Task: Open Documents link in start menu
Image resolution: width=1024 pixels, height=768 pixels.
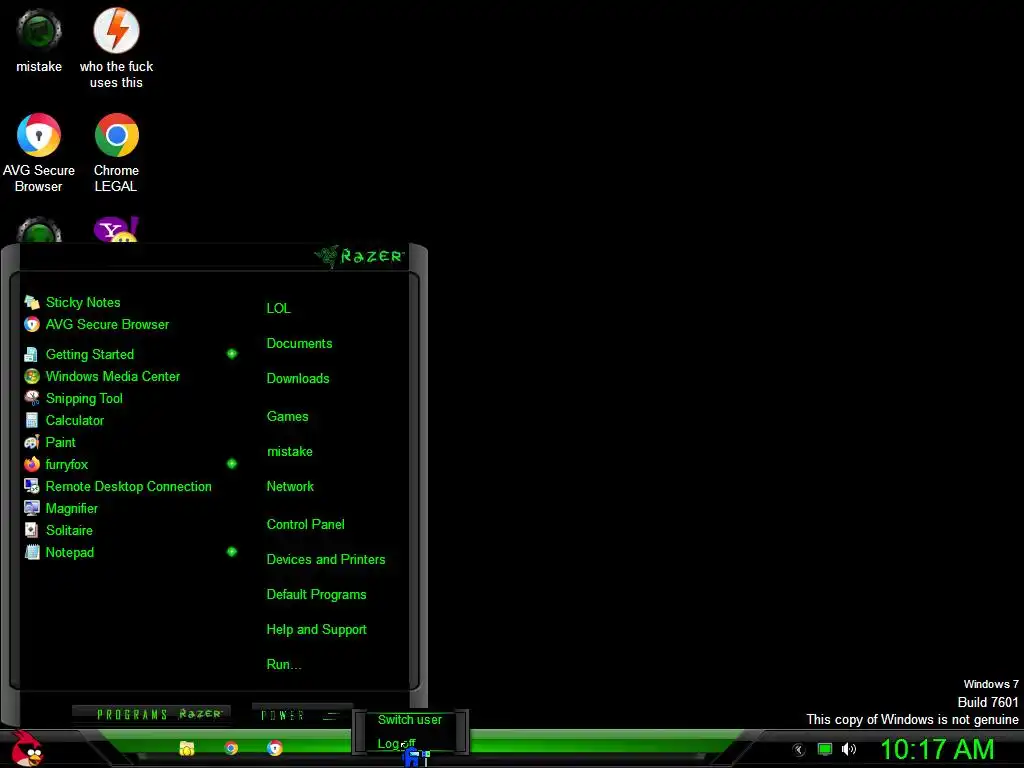Action: 299,344
